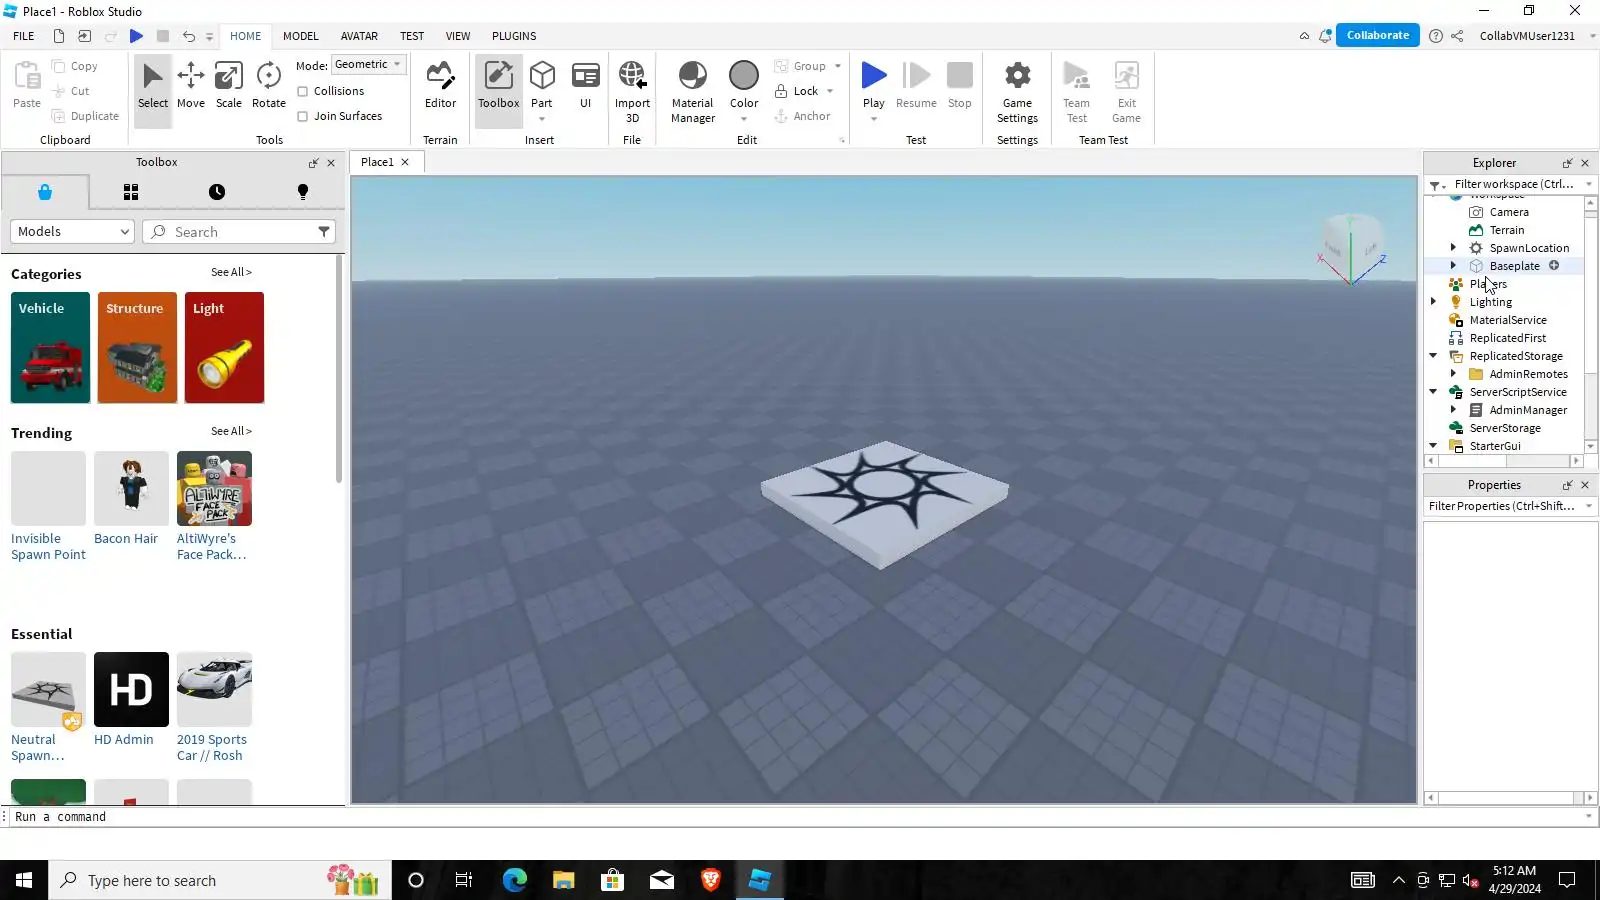
Task: Click the Collaborate button
Action: click(x=1378, y=35)
